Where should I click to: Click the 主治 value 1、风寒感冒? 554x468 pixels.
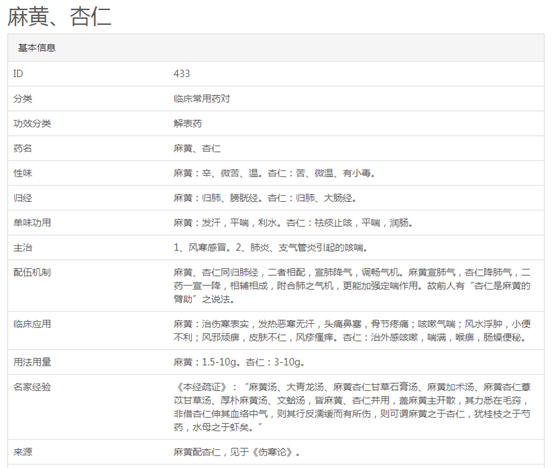coord(270,247)
